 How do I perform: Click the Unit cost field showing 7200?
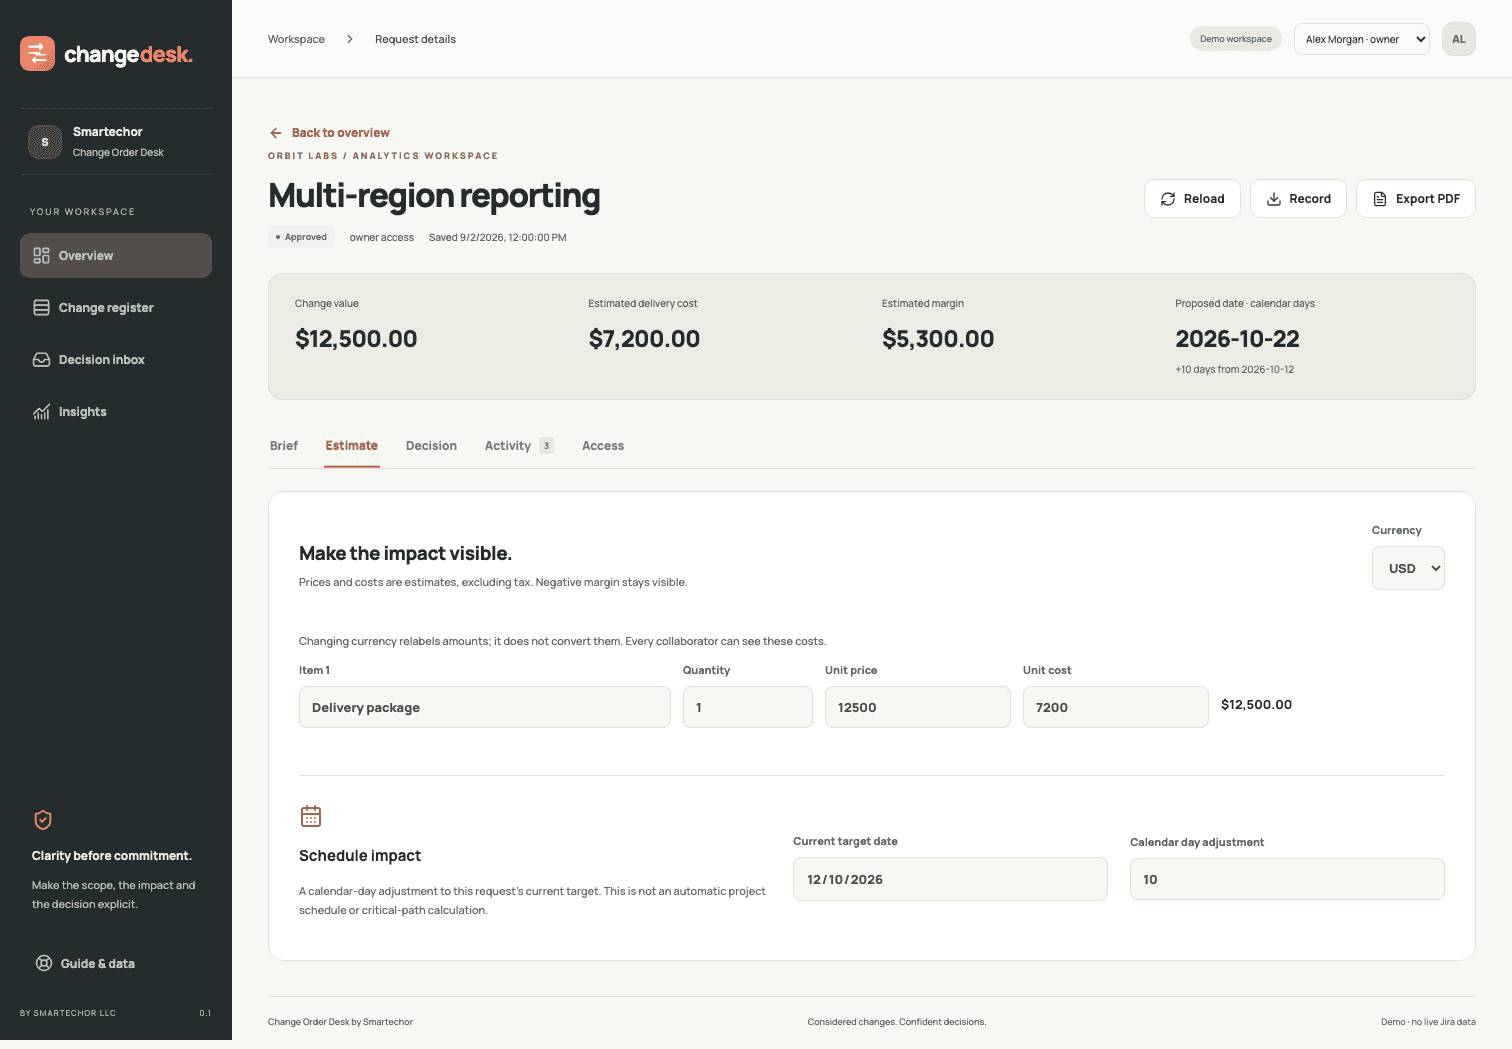pos(1116,707)
